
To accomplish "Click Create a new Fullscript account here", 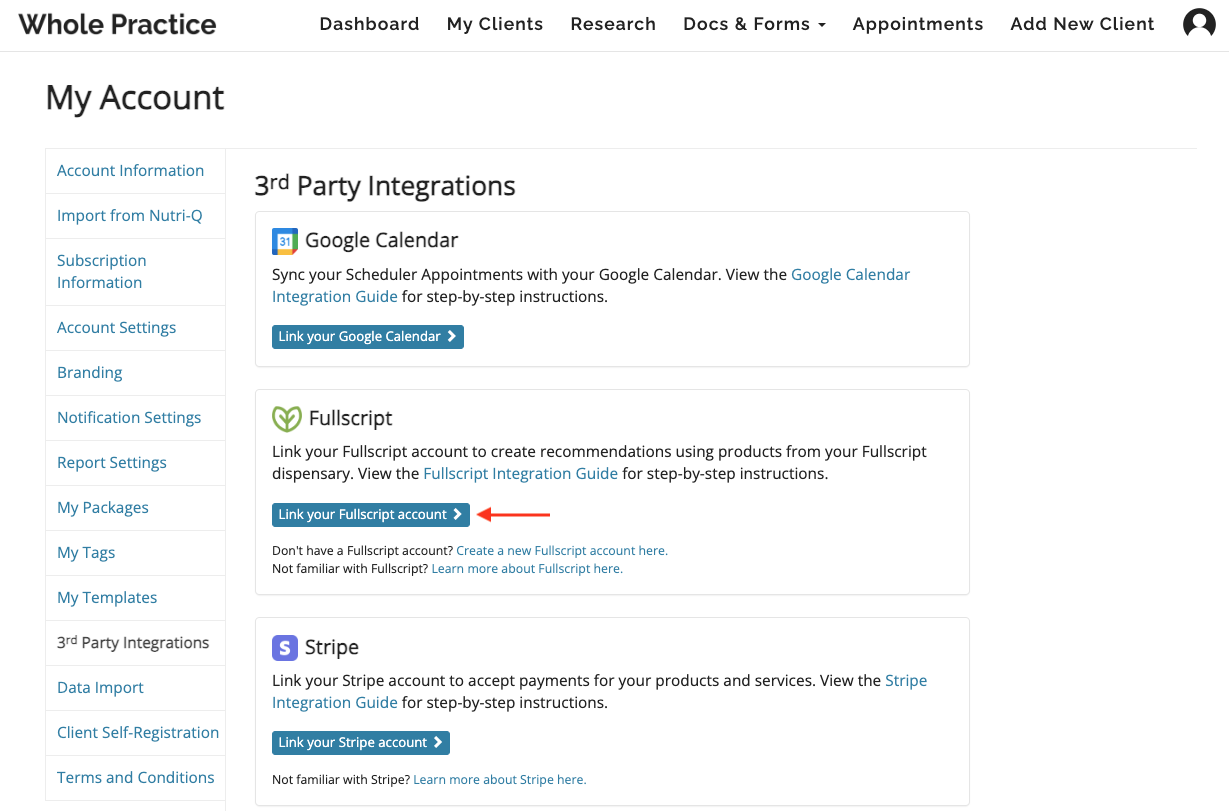I will pyautogui.click(x=562, y=551).
